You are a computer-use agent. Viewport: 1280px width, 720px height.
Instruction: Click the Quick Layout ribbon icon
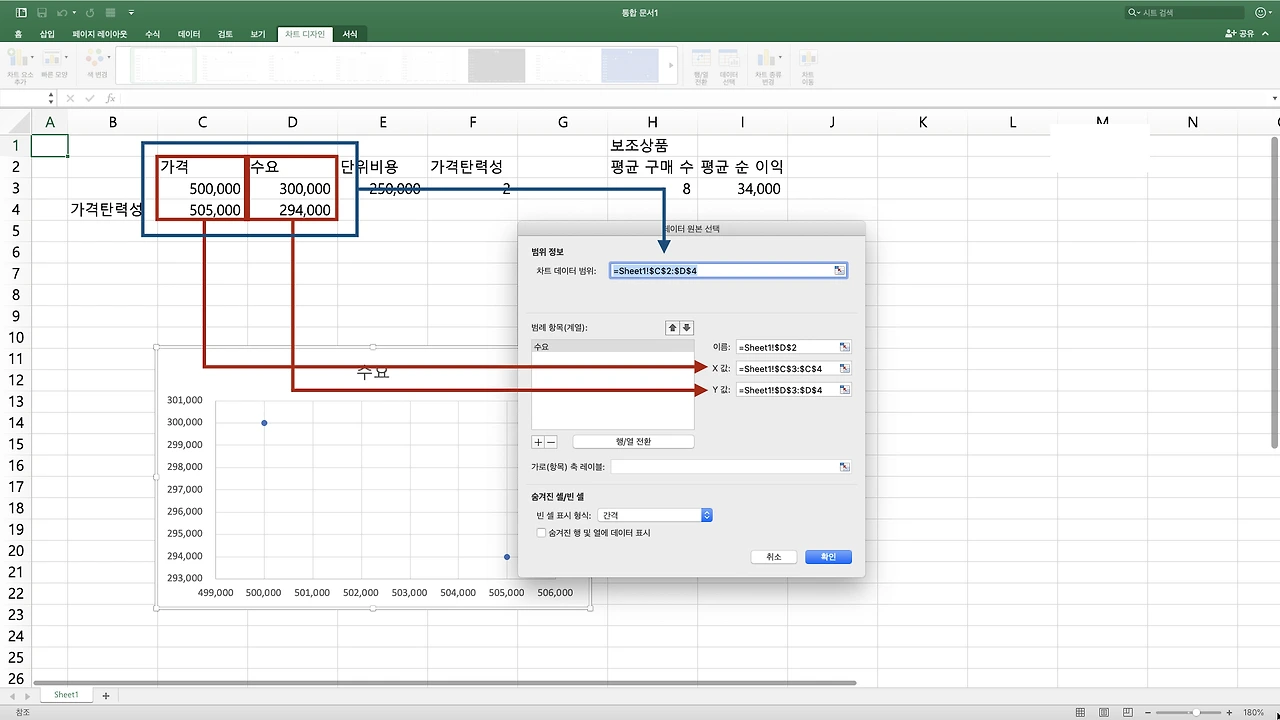(54, 65)
